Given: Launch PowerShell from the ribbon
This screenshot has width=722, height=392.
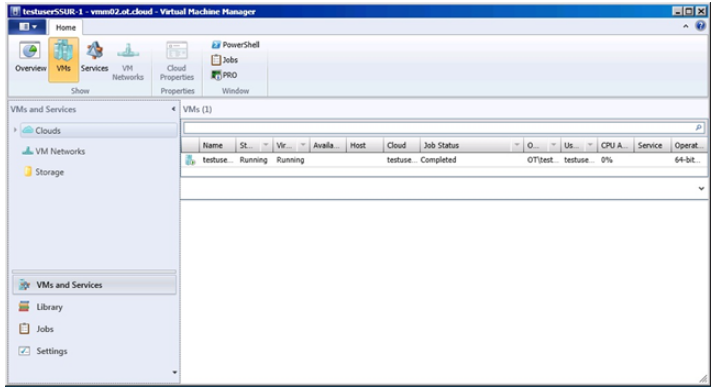Looking at the screenshot, I should [x=236, y=45].
